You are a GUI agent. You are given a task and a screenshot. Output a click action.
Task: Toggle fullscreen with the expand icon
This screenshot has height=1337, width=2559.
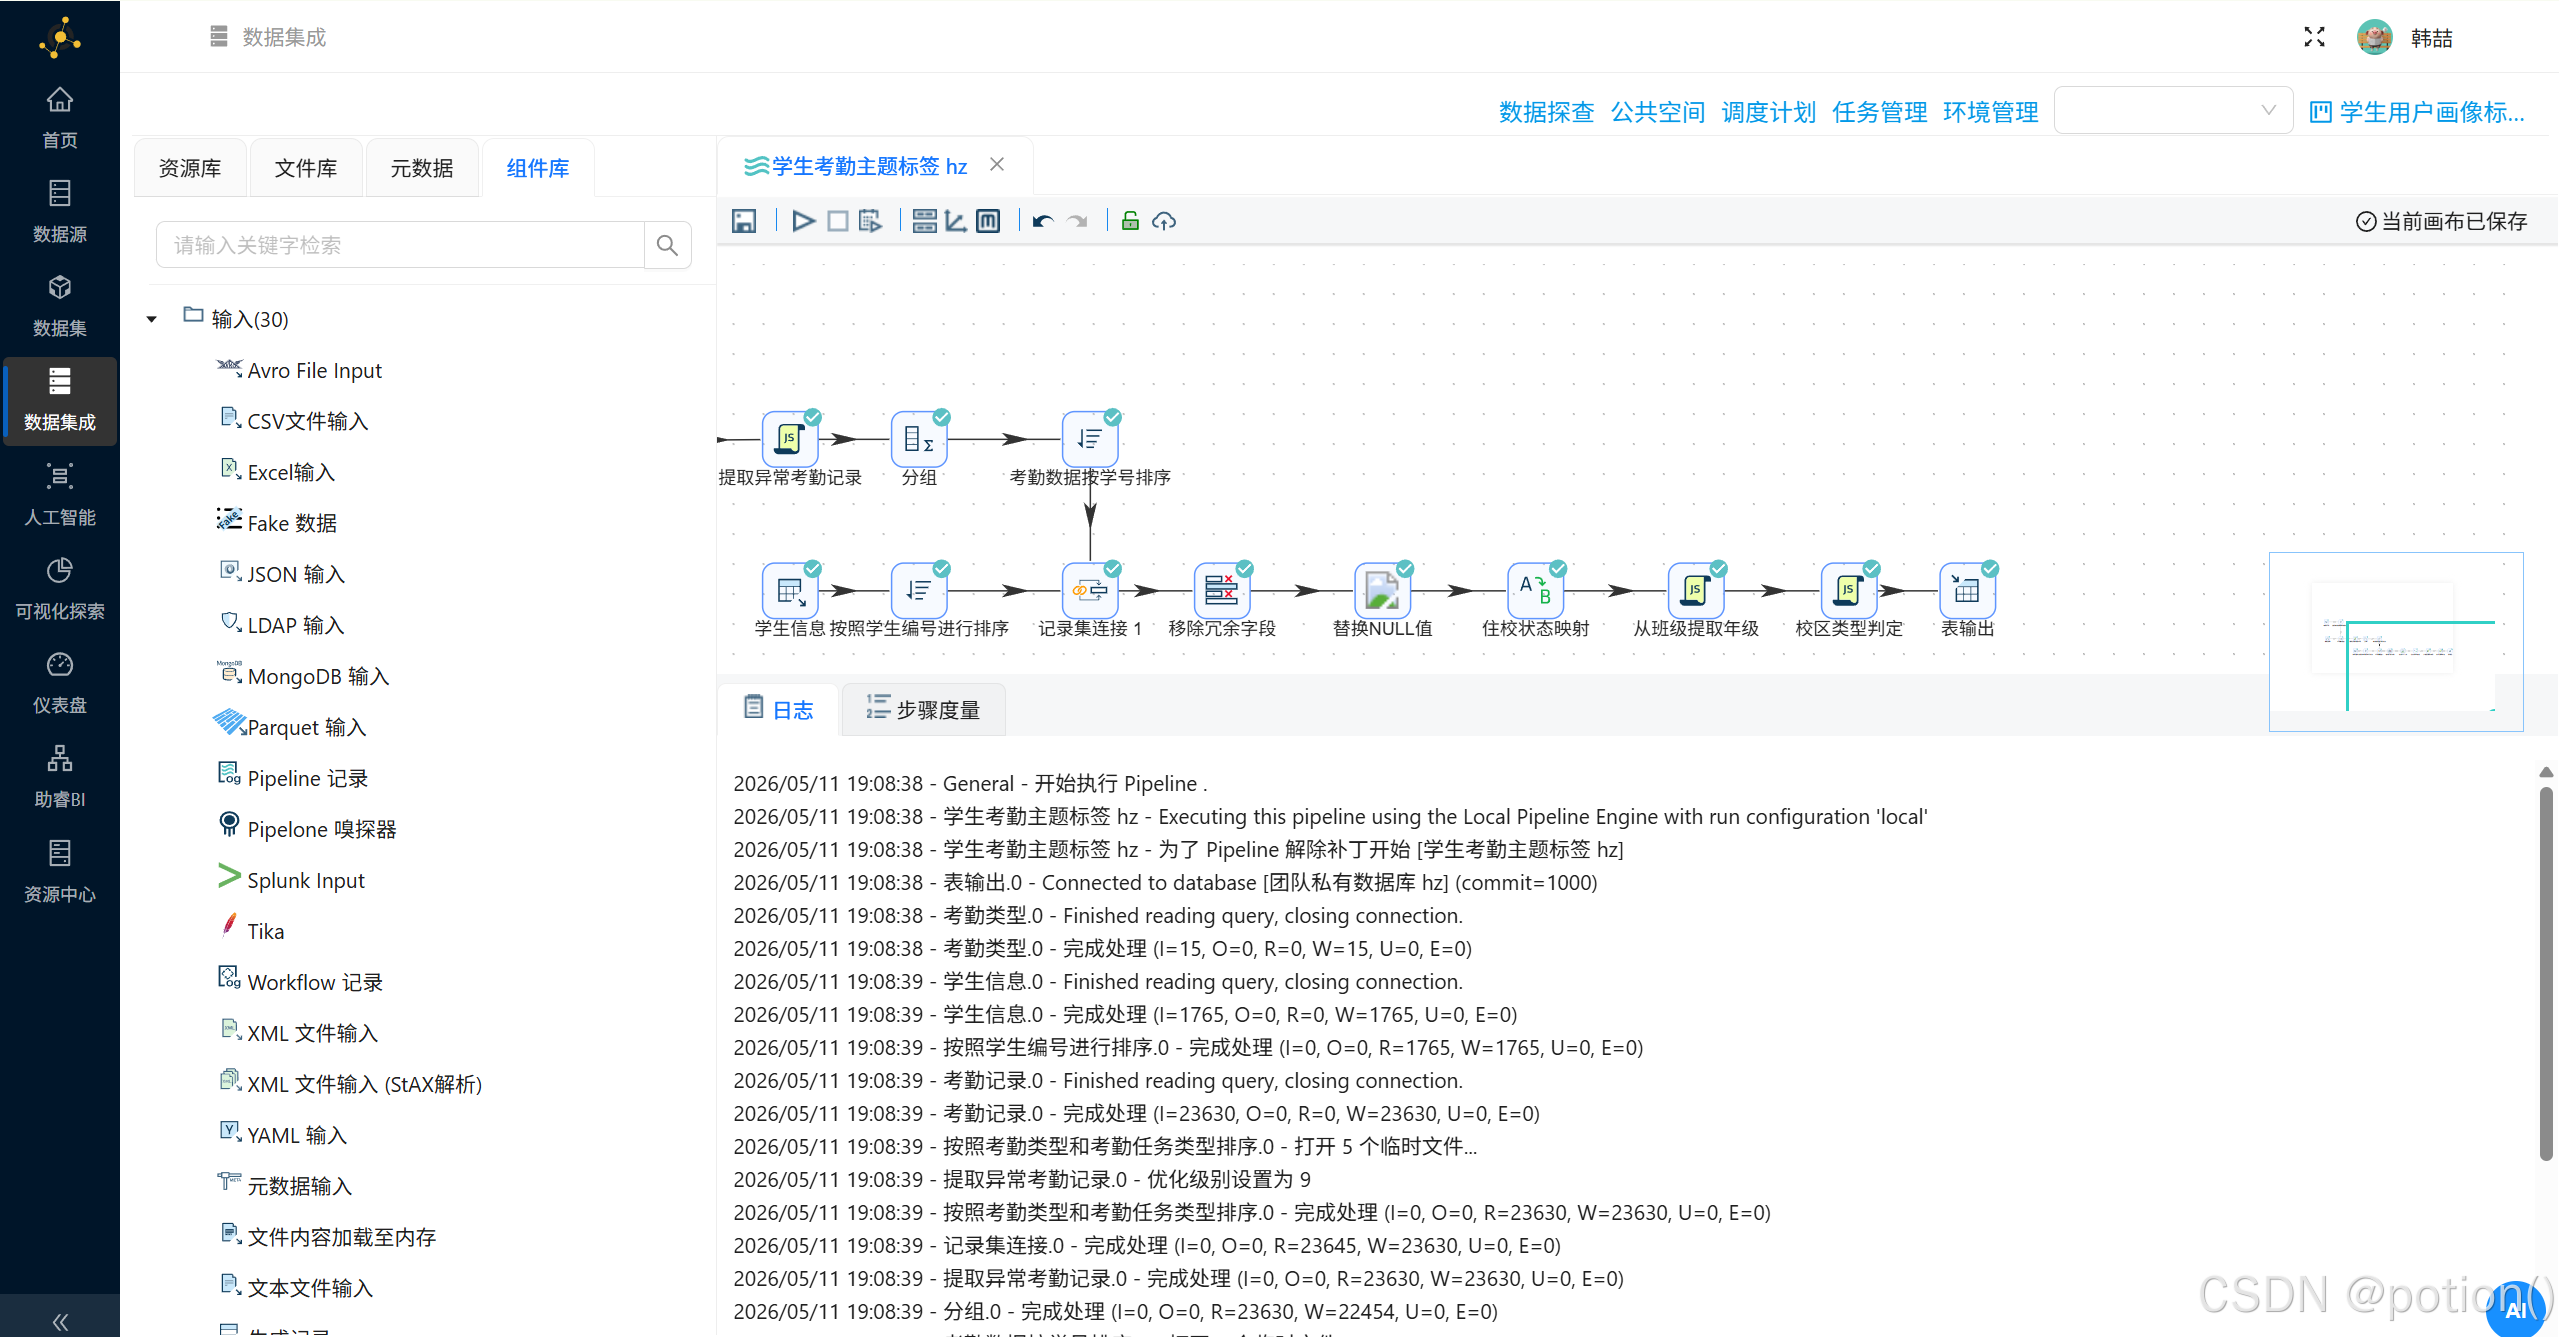[x=2314, y=37]
